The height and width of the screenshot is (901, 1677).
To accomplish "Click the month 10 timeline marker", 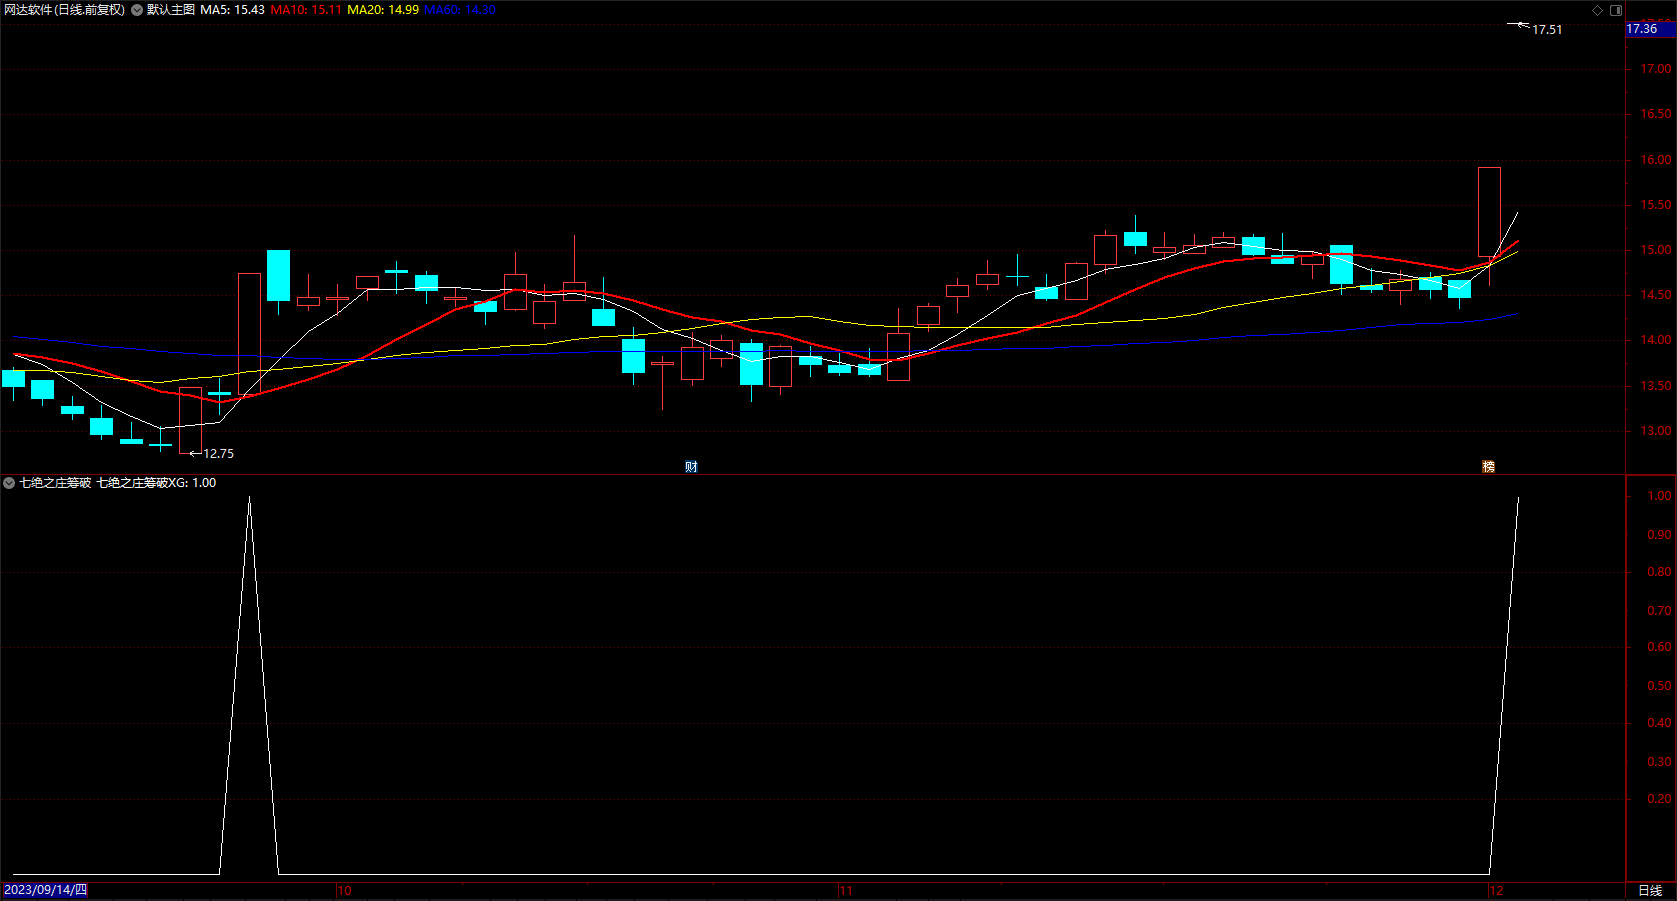I will 345,891.
